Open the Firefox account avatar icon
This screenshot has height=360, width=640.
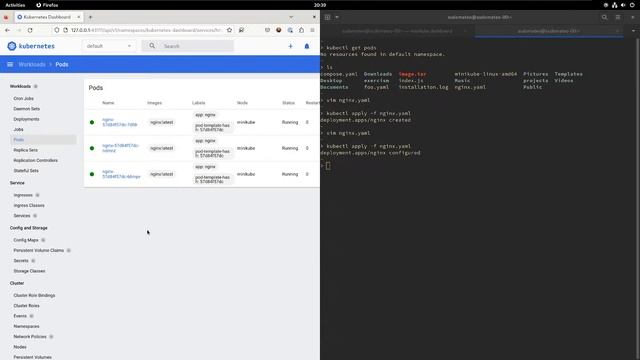pos(279,30)
